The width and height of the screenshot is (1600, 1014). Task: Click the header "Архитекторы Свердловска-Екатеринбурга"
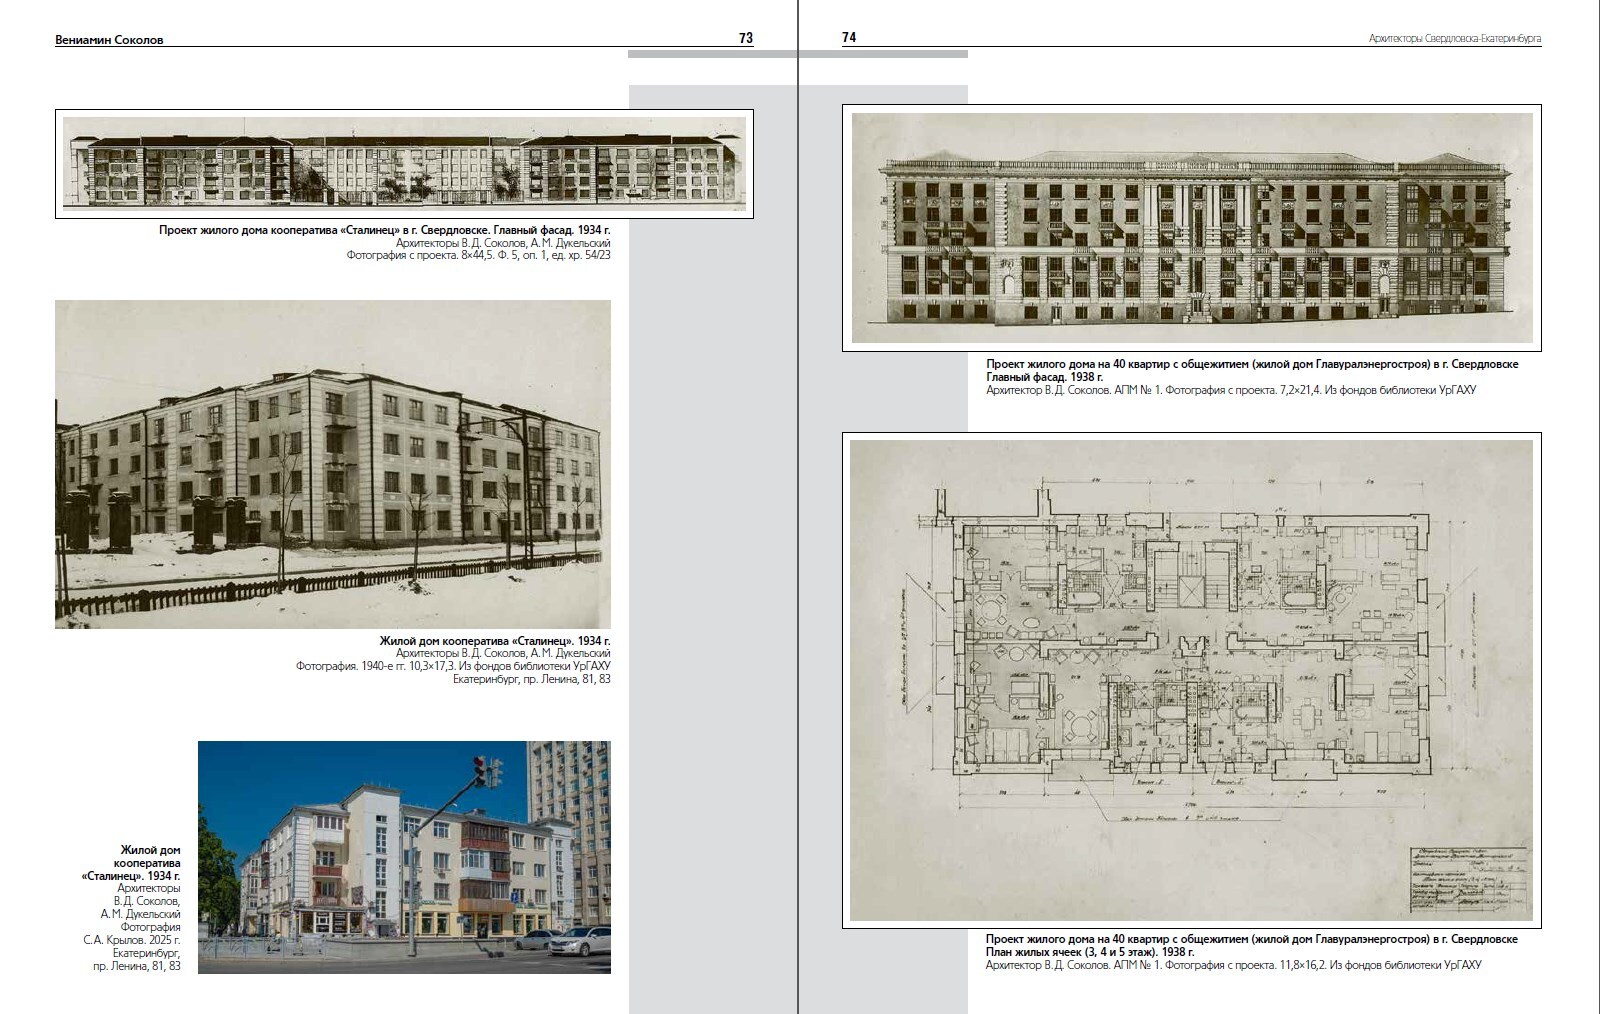point(1455,39)
